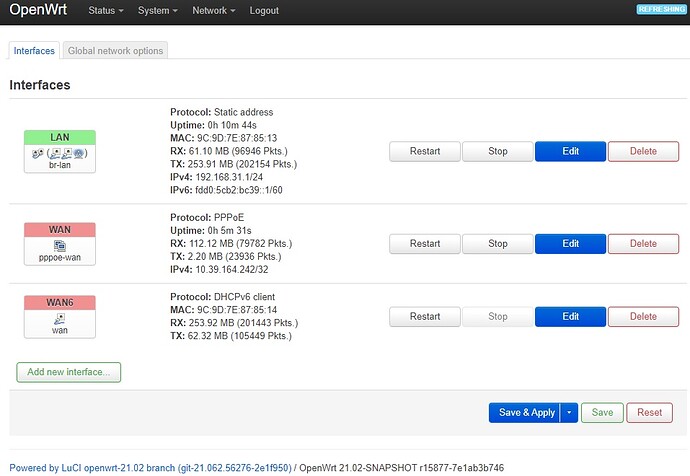Click the Protocol: Static address text
Screen dimensions: 690x476
pos(222,112)
